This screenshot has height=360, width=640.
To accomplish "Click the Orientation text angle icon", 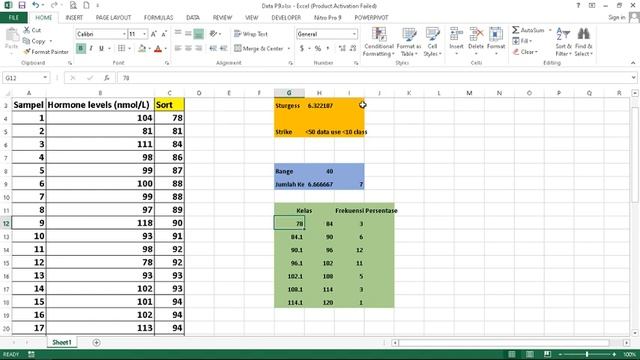I will (213, 34).
